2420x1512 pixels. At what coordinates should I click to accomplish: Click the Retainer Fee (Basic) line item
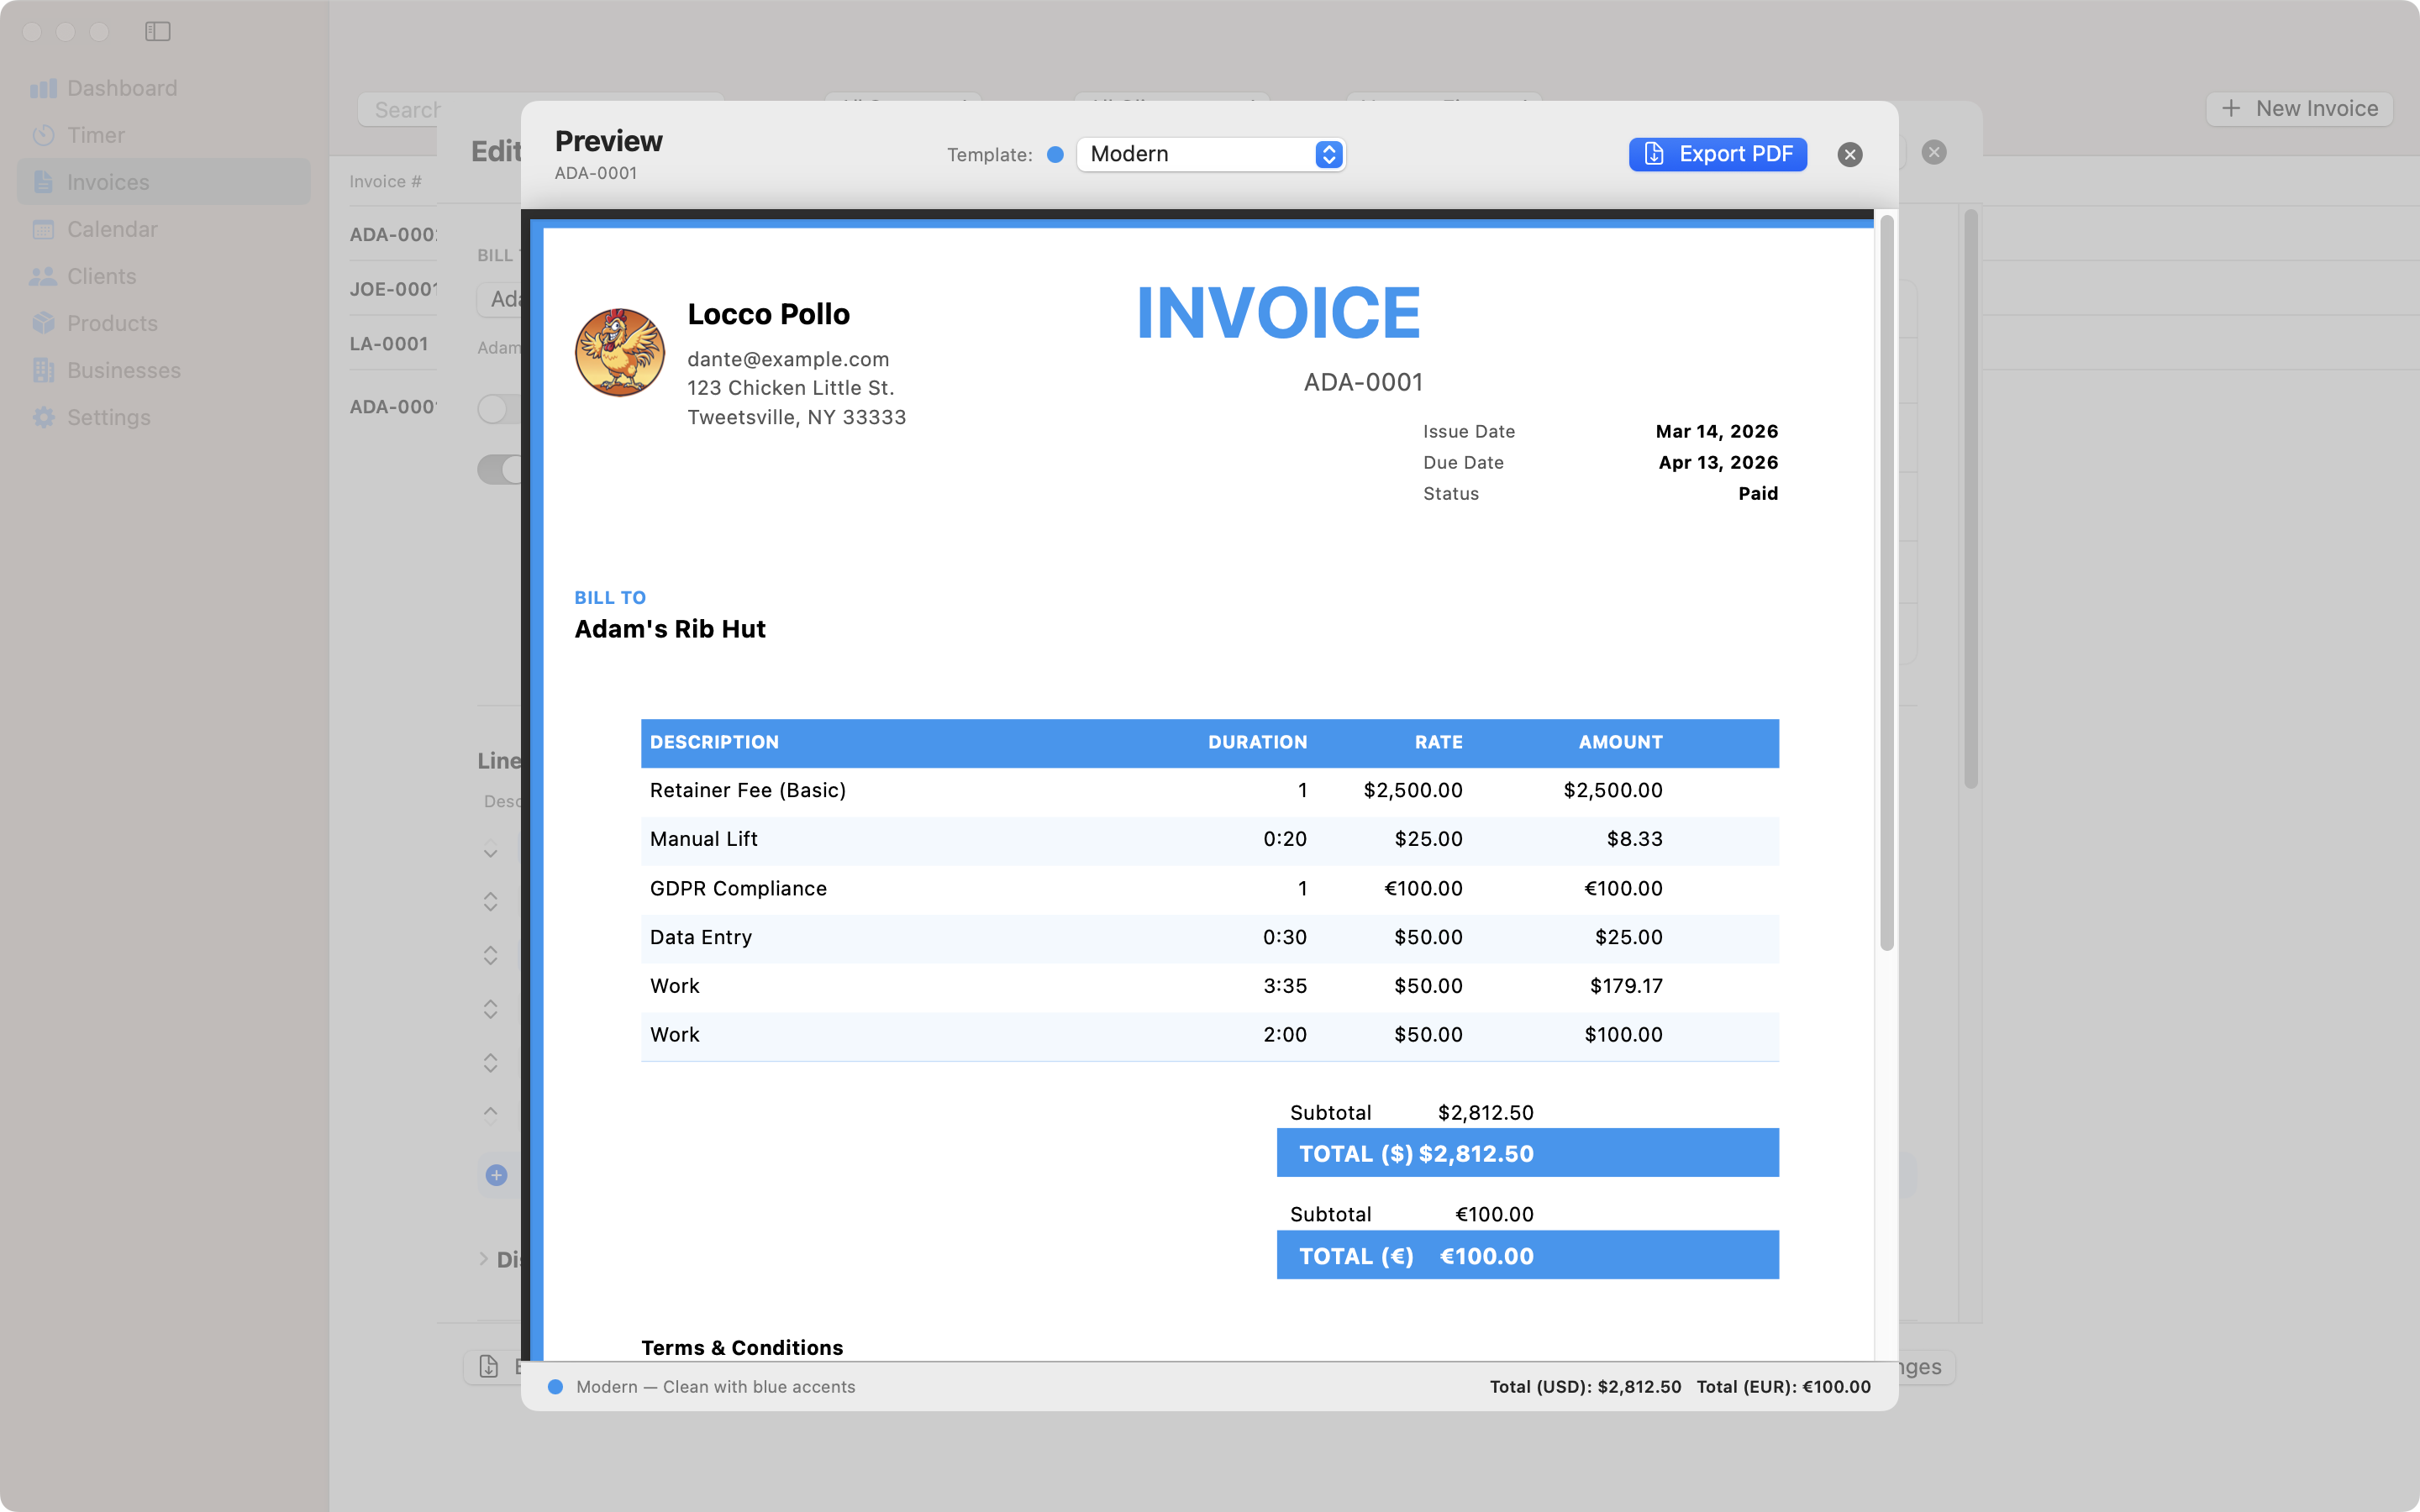pos(1210,791)
